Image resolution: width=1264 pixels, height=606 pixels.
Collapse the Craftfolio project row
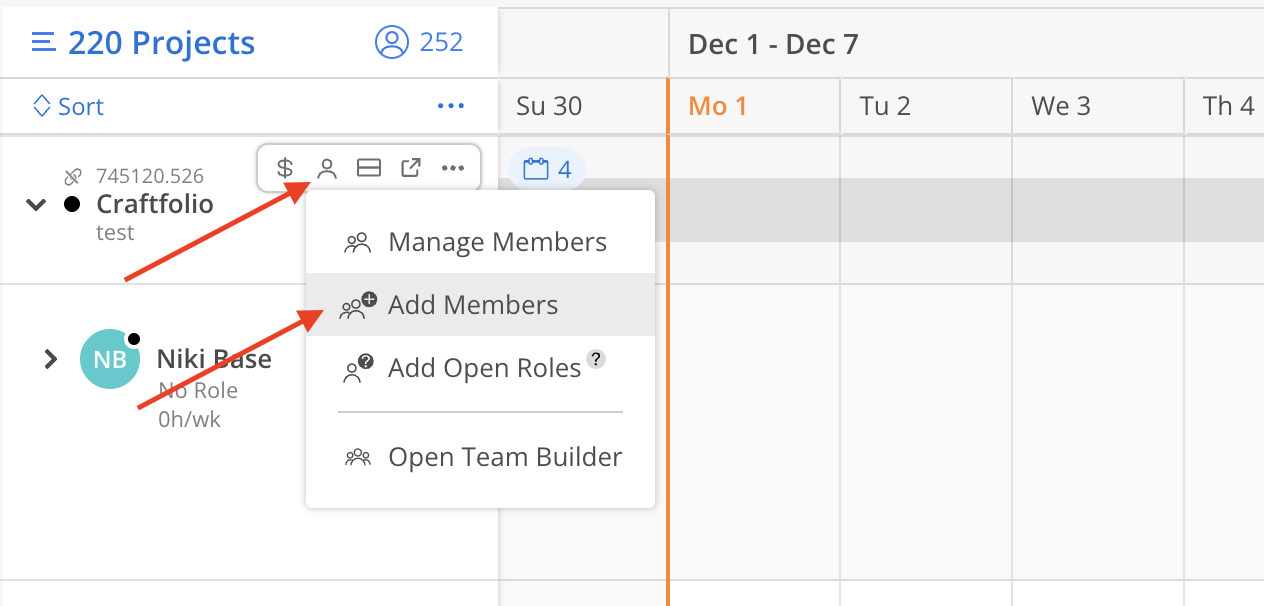point(36,205)
